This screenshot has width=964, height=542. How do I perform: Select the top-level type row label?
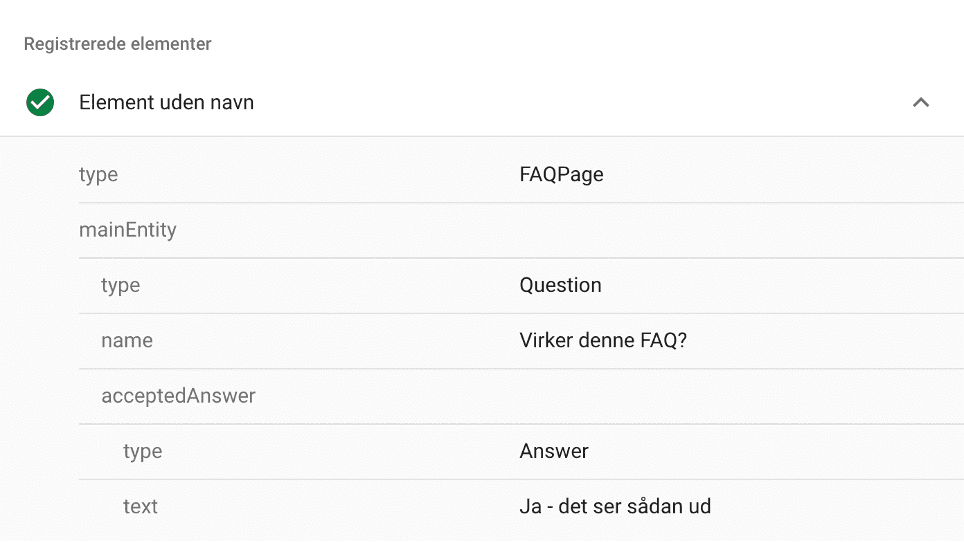(98, 175)
